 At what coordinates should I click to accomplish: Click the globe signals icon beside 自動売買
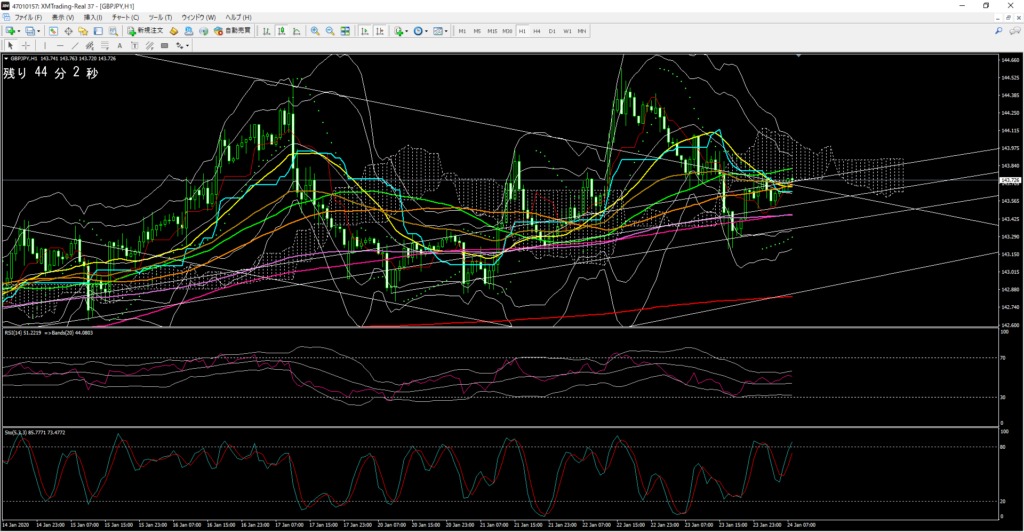click(203, 31)
